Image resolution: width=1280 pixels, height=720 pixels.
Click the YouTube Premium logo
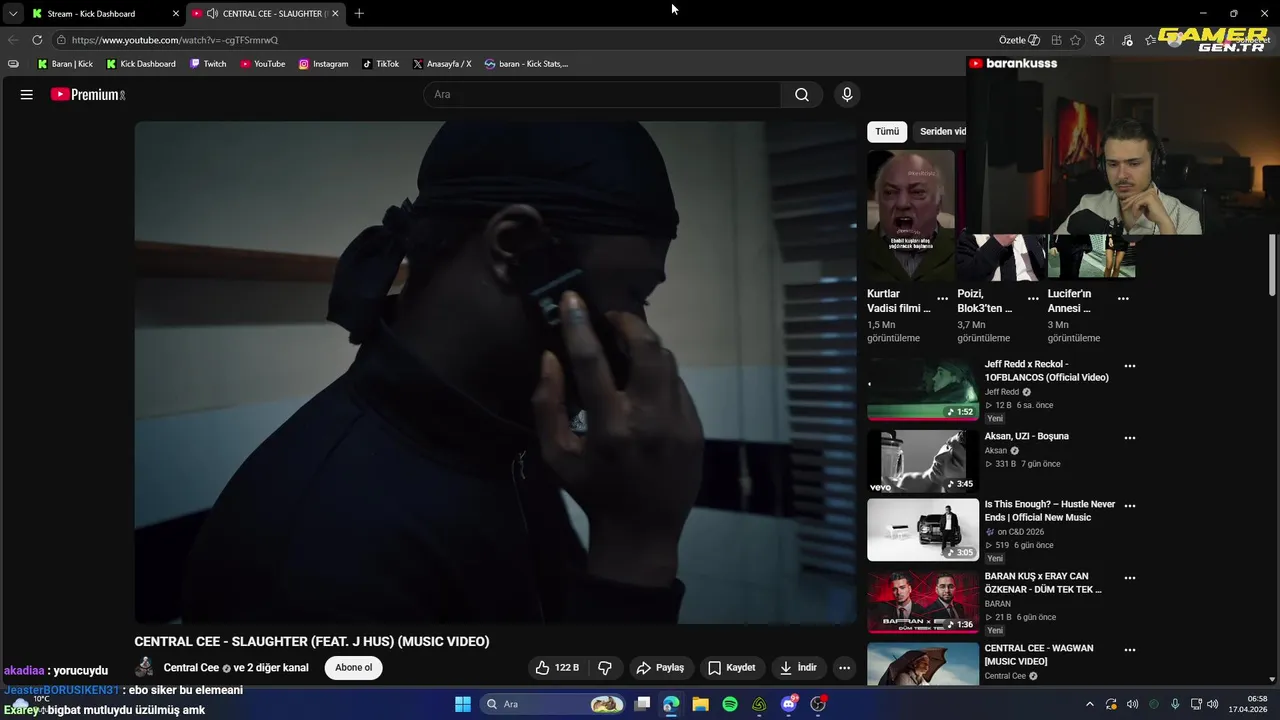click(x=88, y=94)
